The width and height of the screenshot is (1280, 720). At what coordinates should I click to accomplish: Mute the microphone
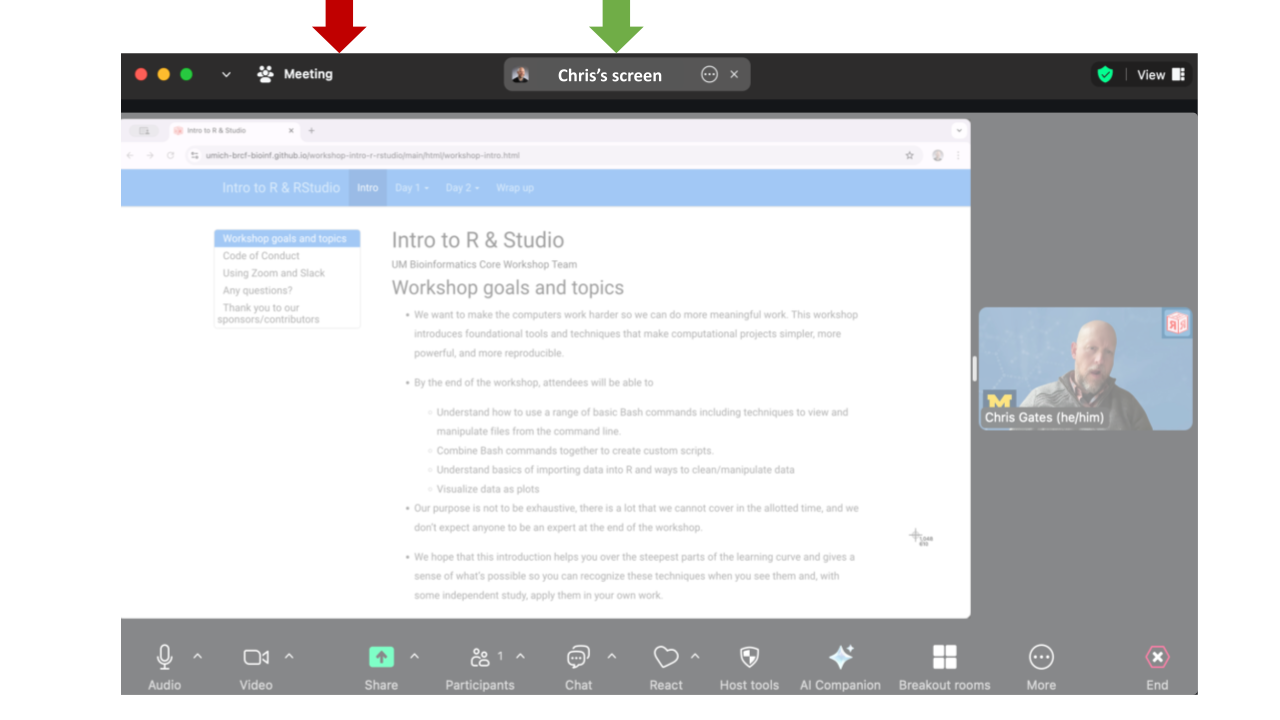[163, 657]
